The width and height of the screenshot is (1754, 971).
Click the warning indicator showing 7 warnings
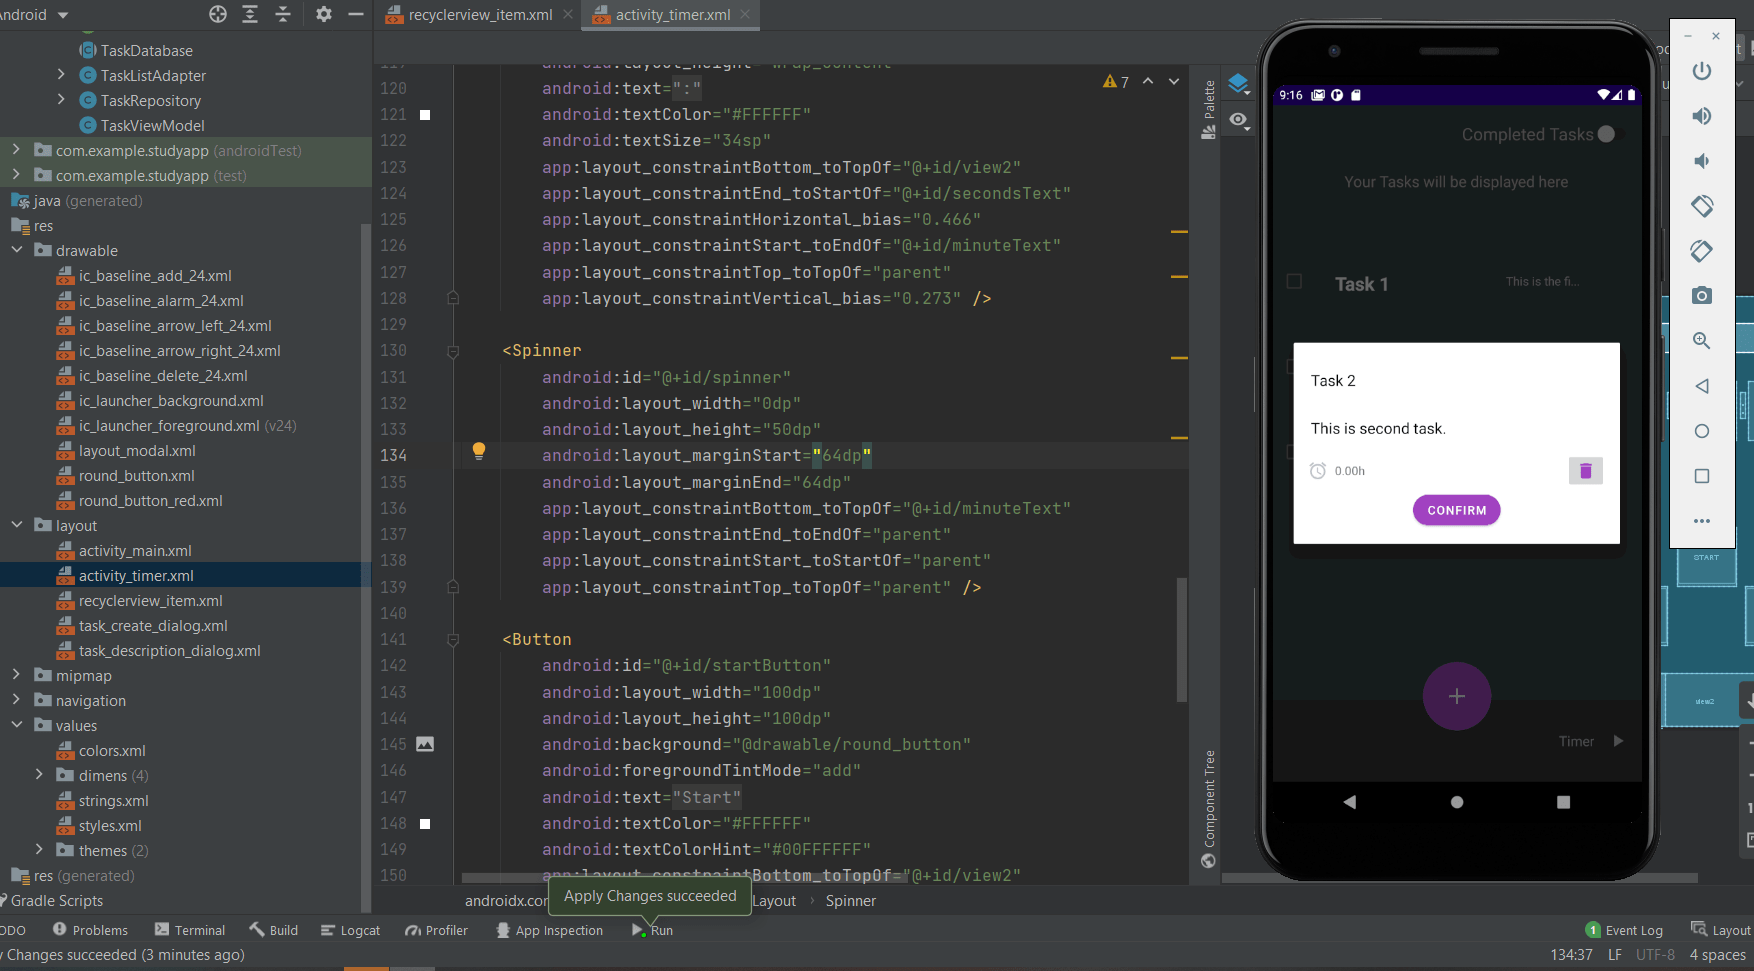1113,81
